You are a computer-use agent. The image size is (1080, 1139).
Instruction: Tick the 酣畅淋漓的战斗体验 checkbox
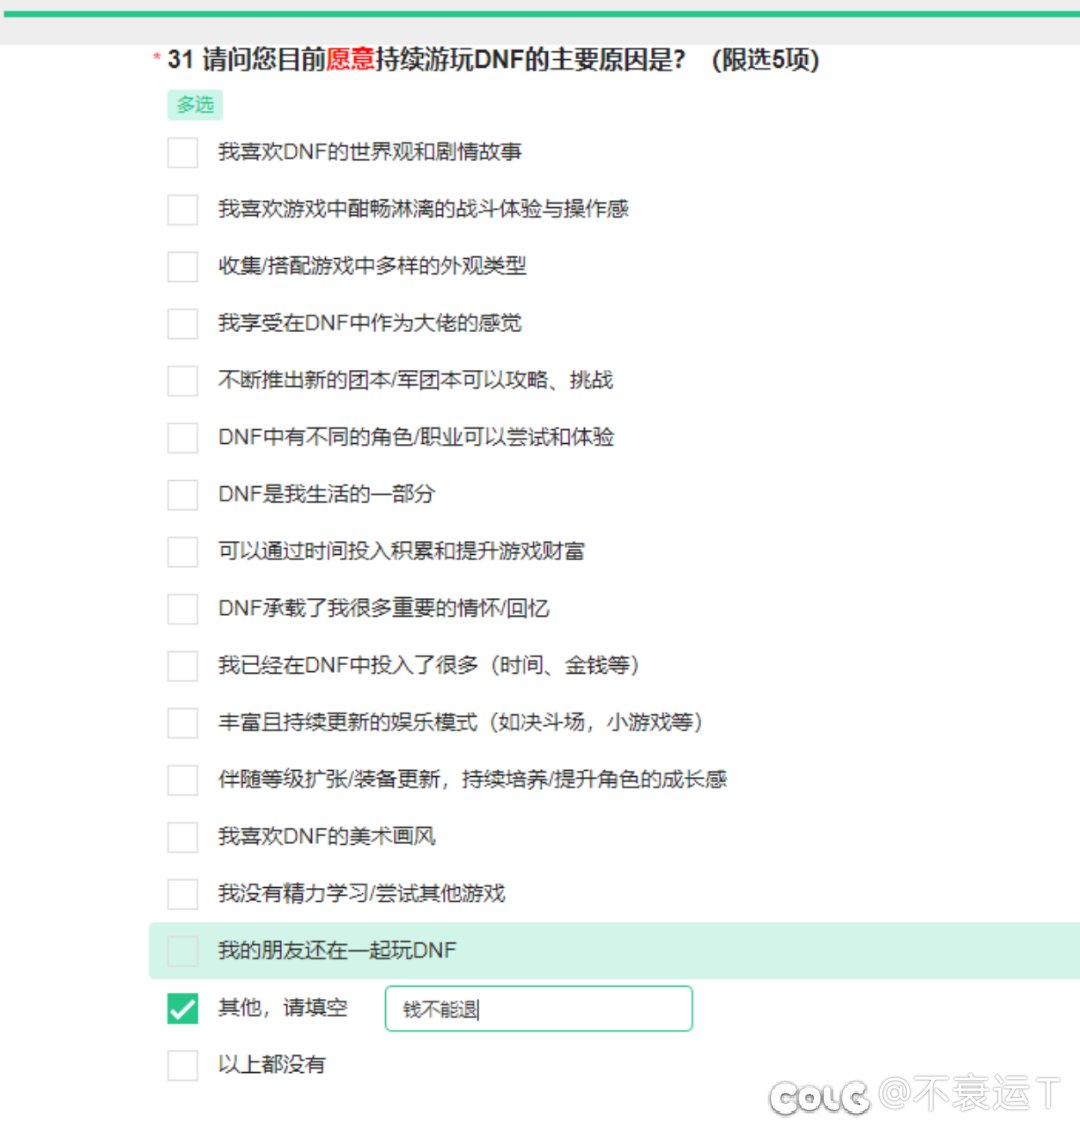183,209
